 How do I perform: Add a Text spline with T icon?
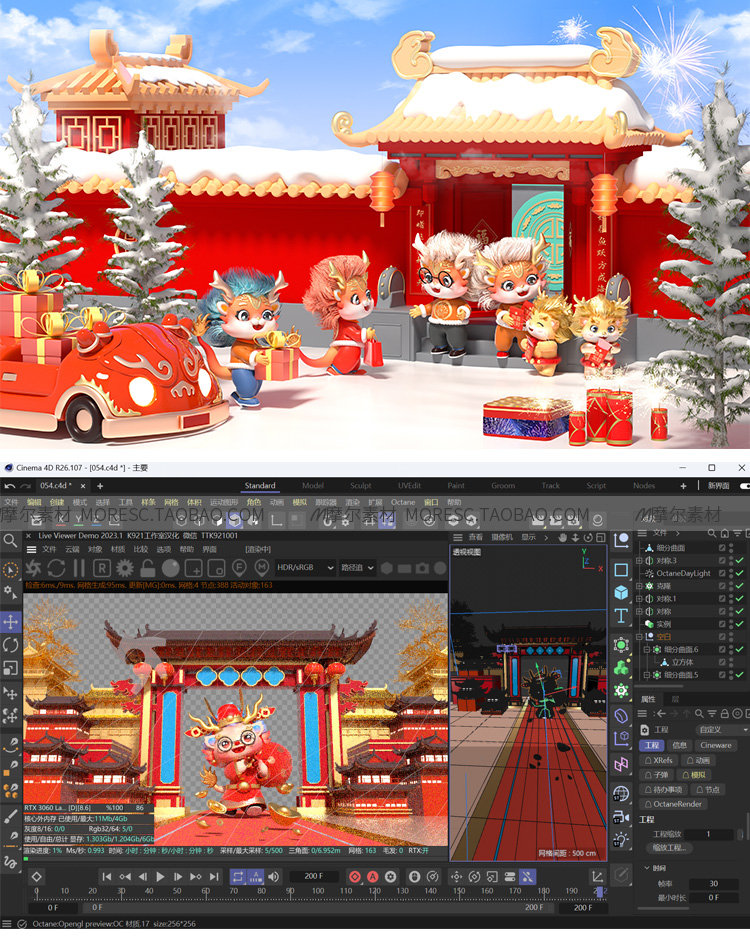(621, 616)
